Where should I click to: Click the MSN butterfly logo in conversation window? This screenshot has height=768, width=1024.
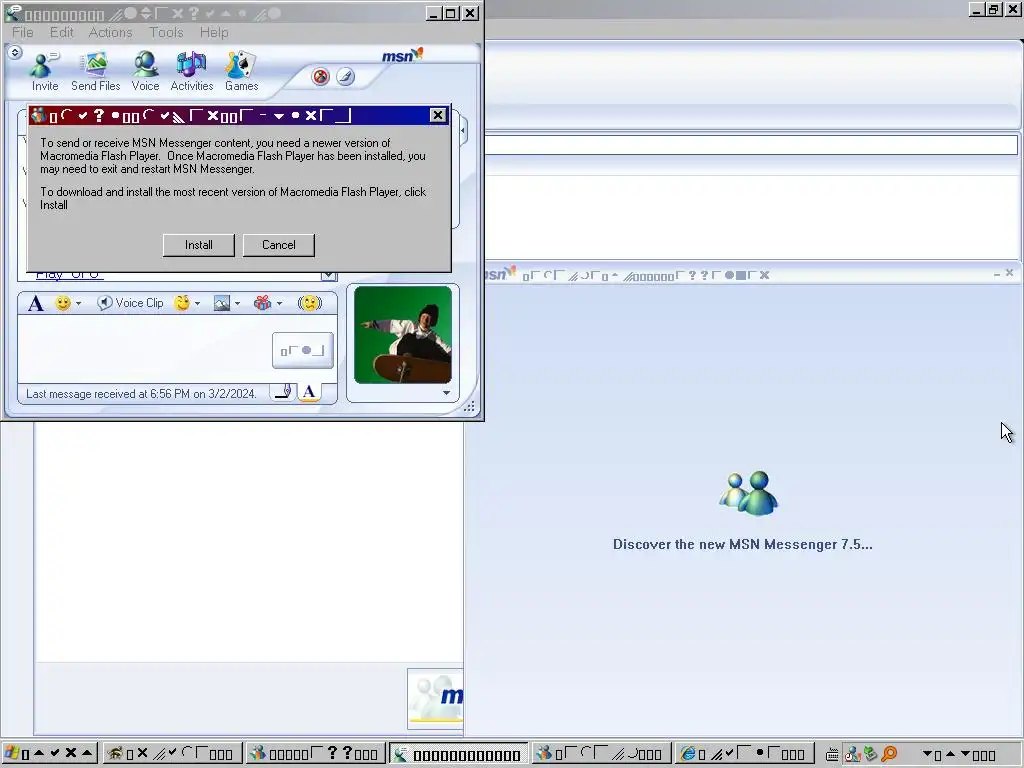tap(402, 56)
